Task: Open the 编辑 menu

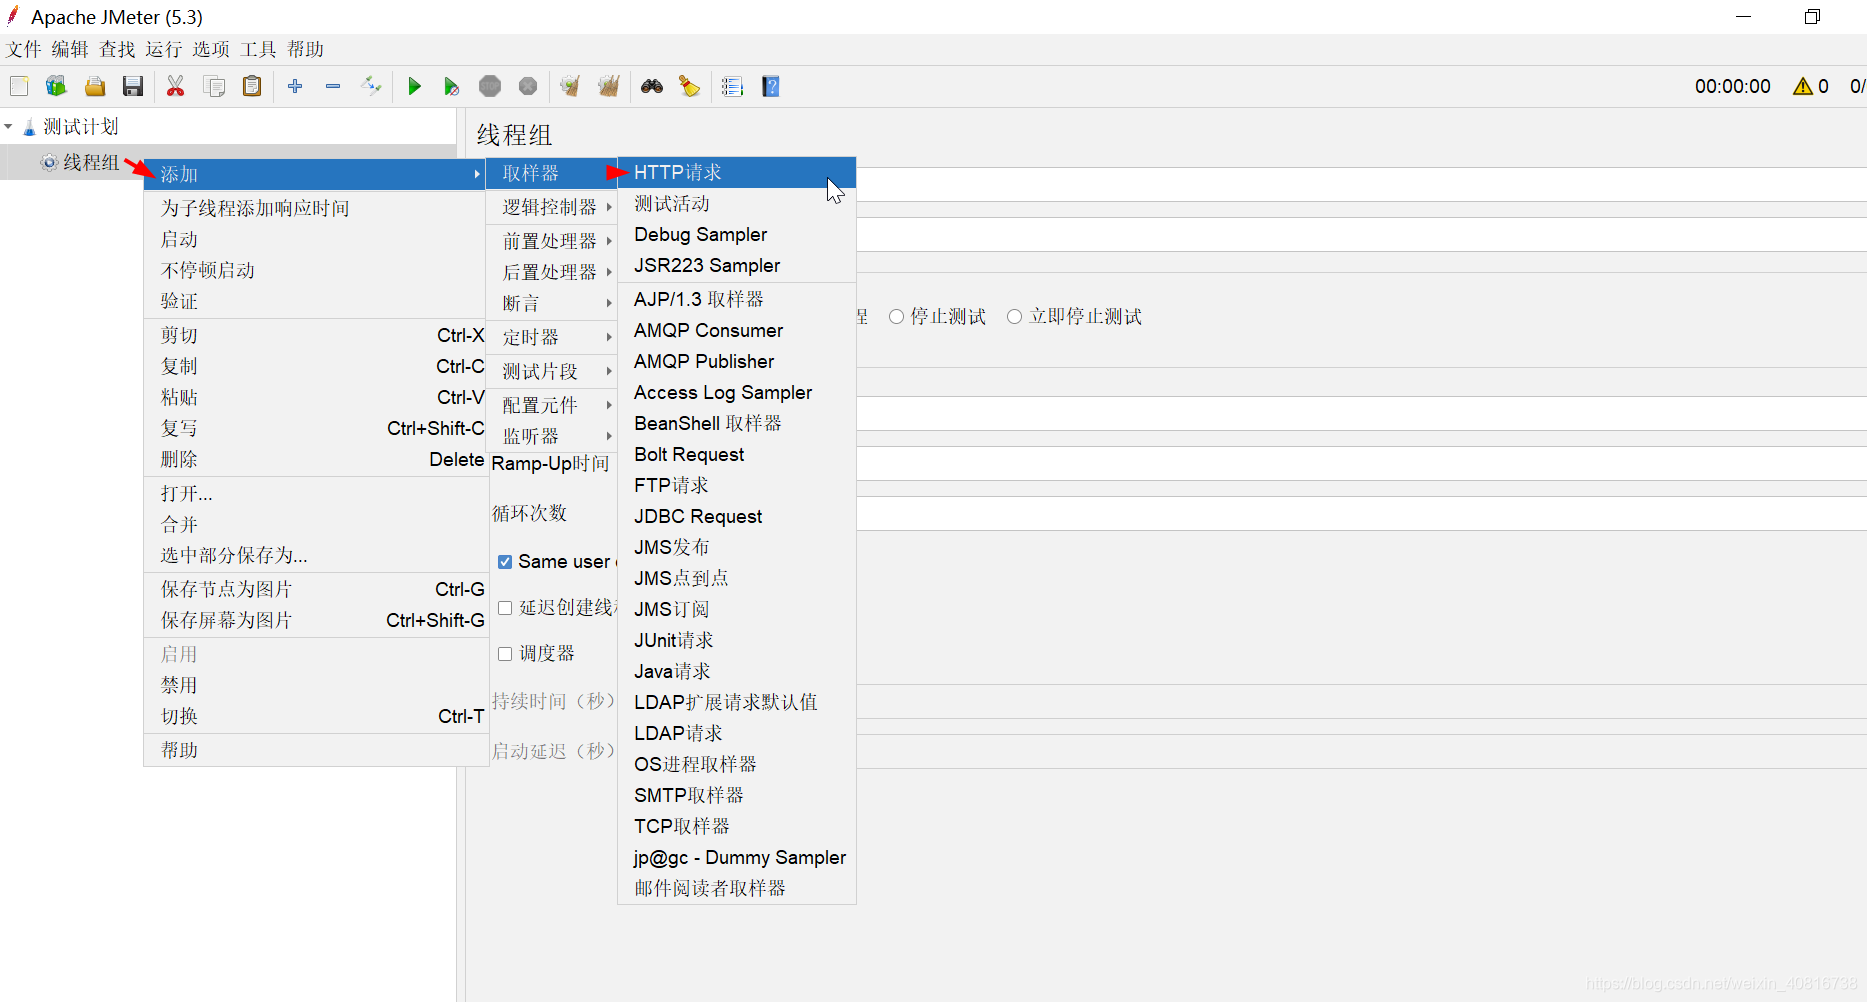Action: pyautogui.click(x=70, y=50)
